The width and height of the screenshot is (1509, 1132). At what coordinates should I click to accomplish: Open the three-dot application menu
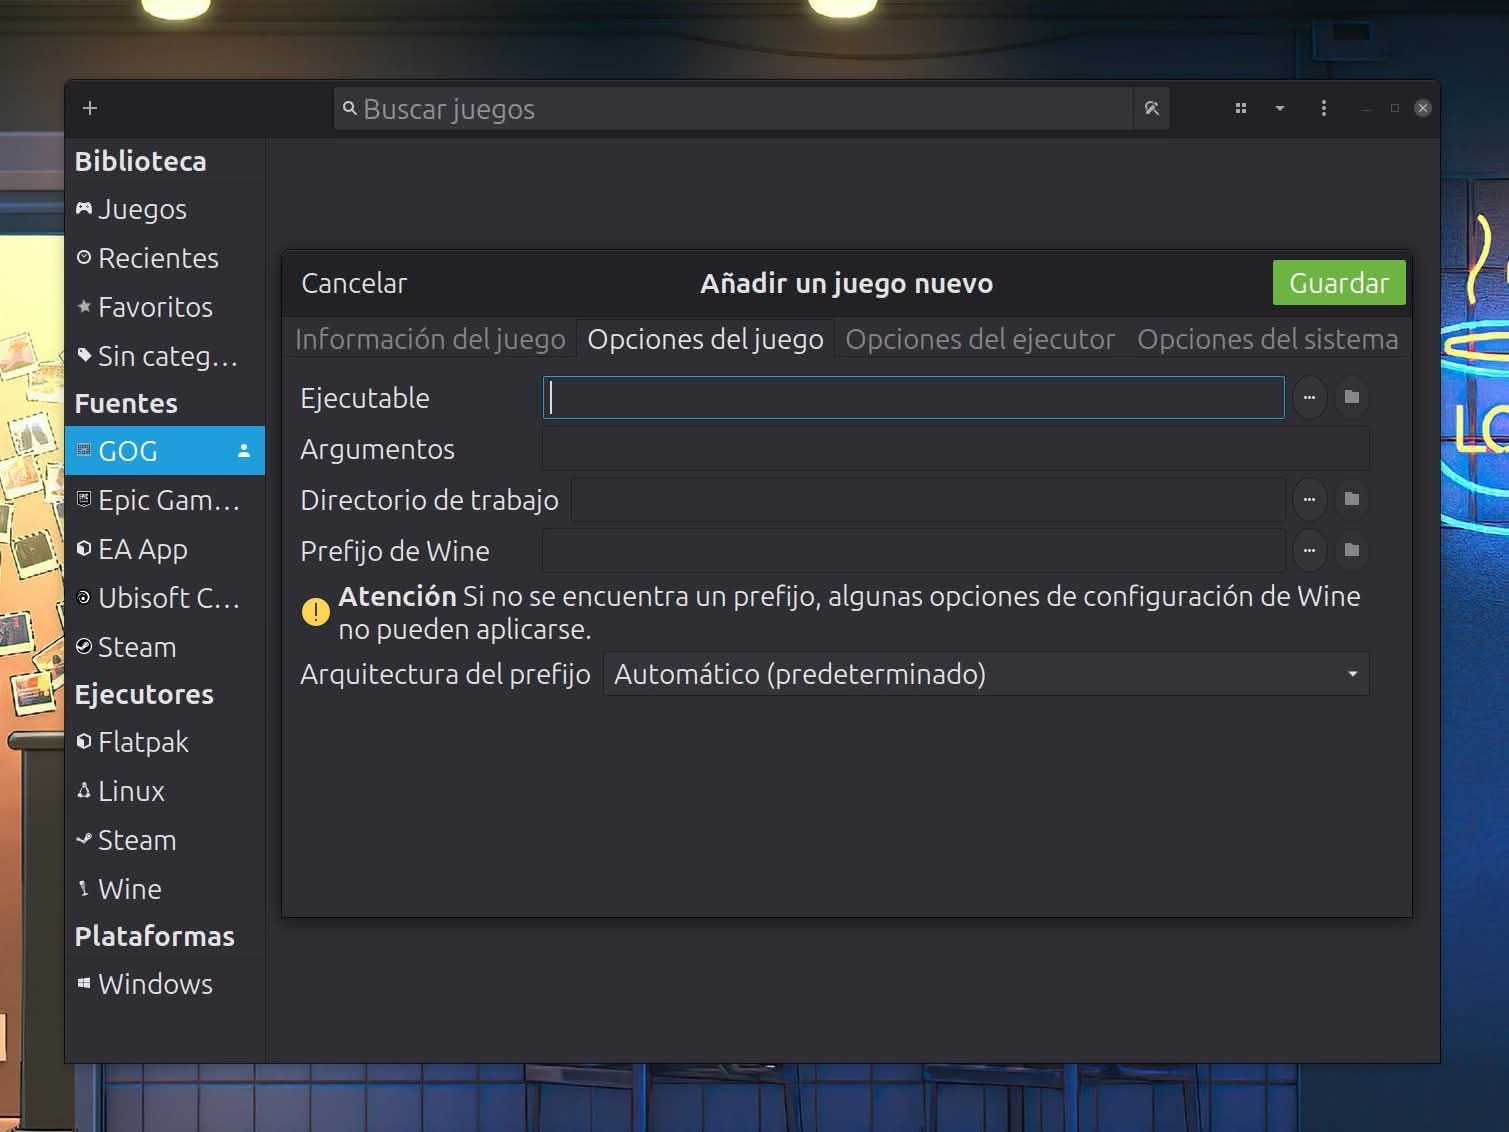pyautogui.click(x=1323, y=108)
